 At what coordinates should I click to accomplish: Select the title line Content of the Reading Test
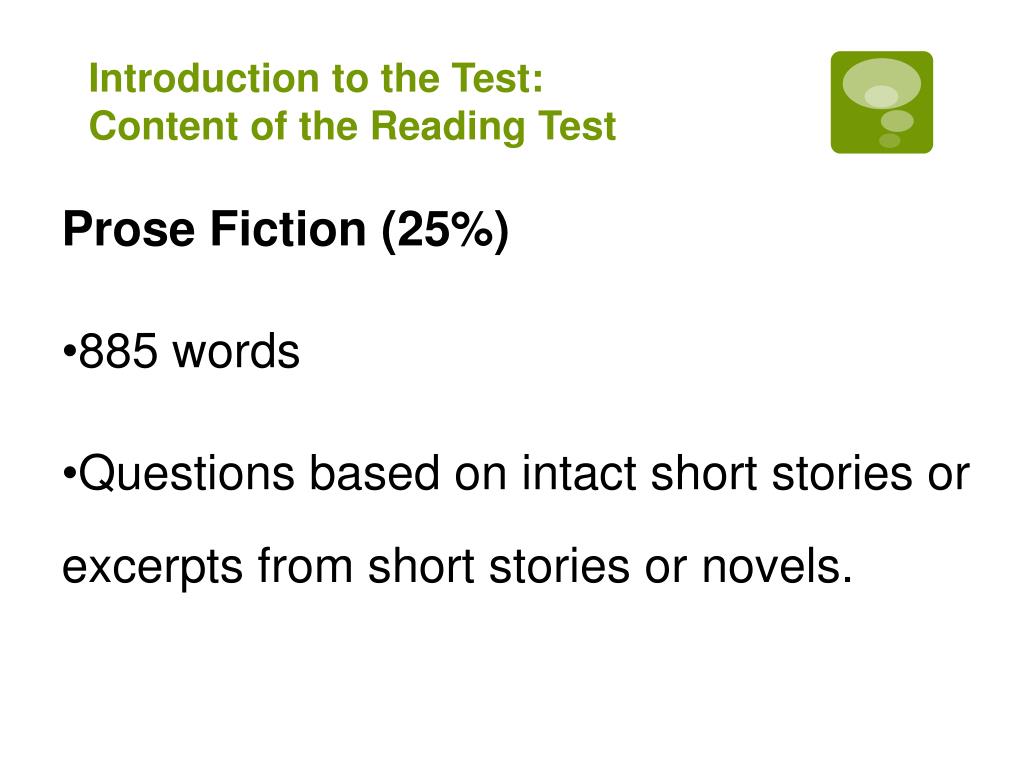(353, 125)
